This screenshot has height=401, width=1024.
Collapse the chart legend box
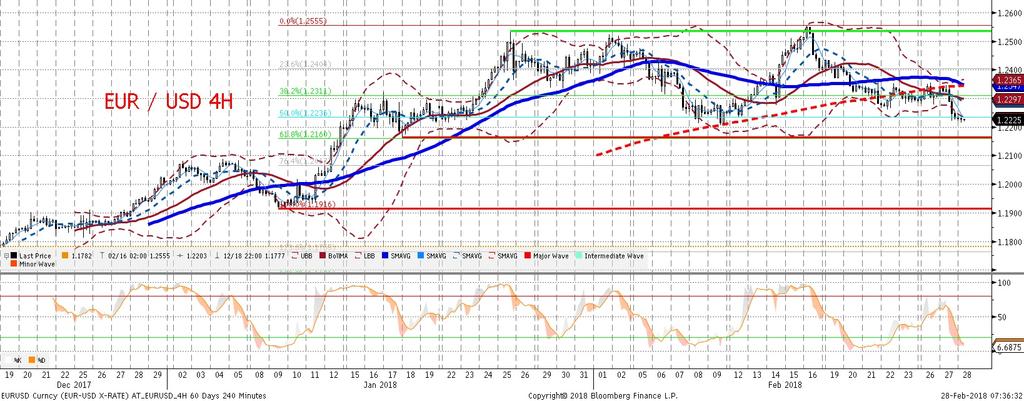tap(7, 256)
